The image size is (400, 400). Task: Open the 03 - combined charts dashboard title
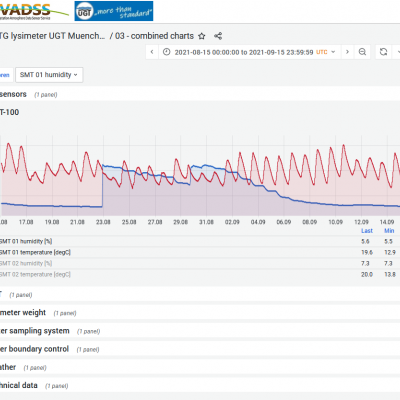tap(154, 36)
